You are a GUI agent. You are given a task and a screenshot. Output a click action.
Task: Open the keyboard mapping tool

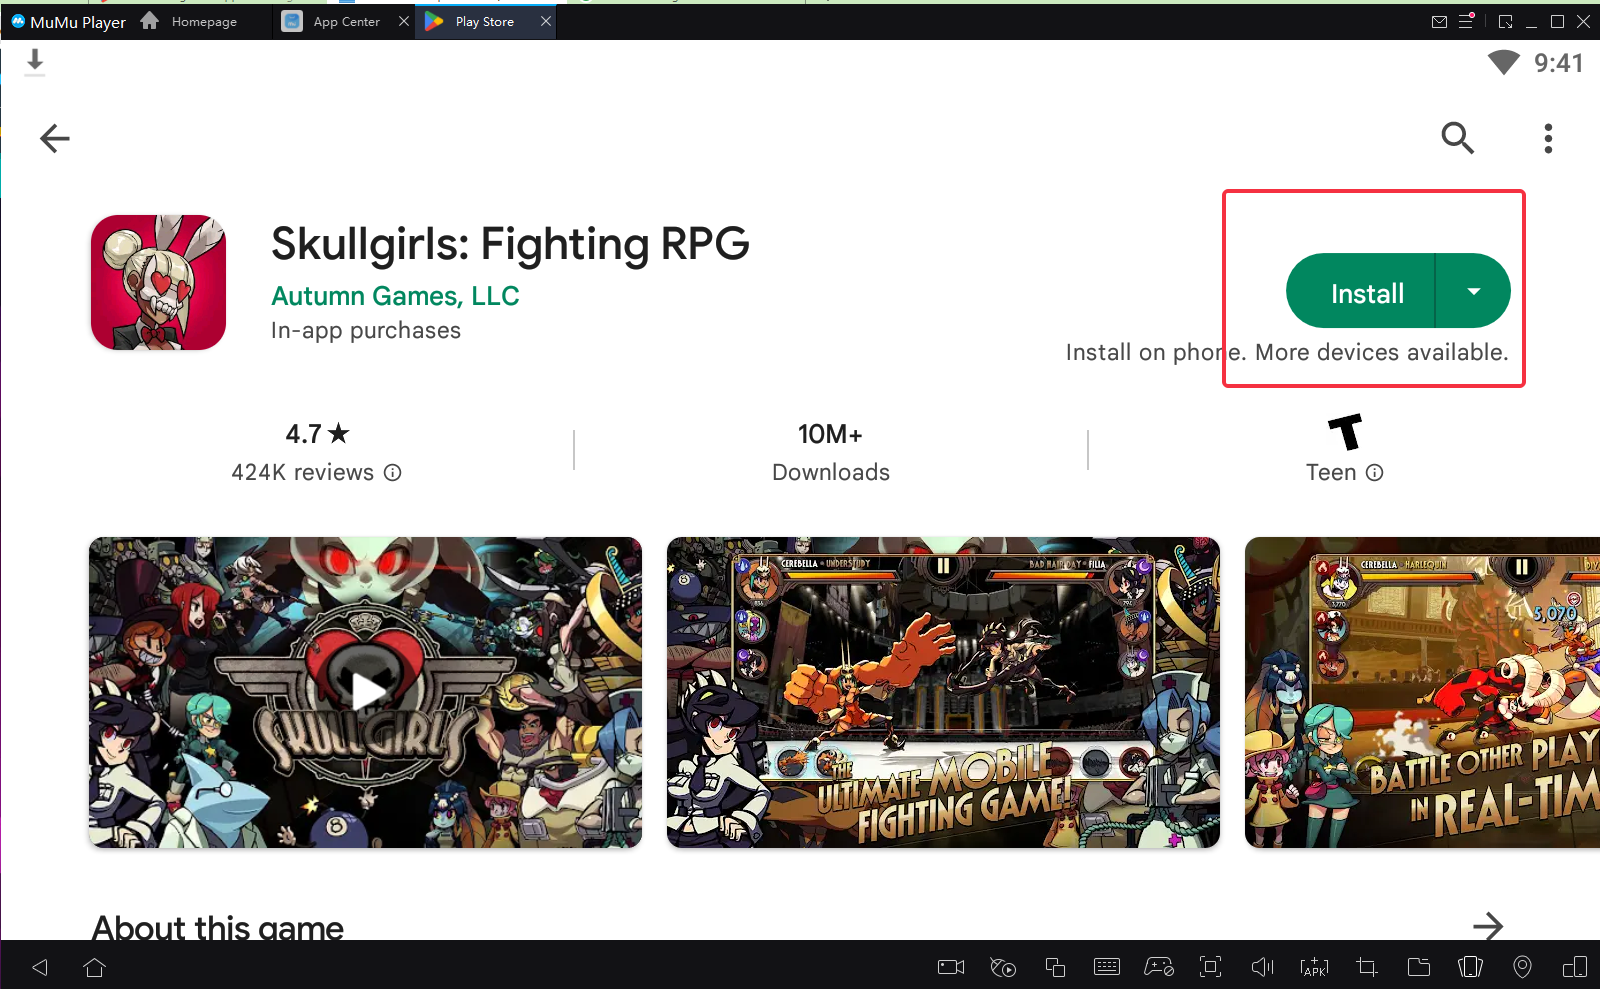(x=1107, y=967)
